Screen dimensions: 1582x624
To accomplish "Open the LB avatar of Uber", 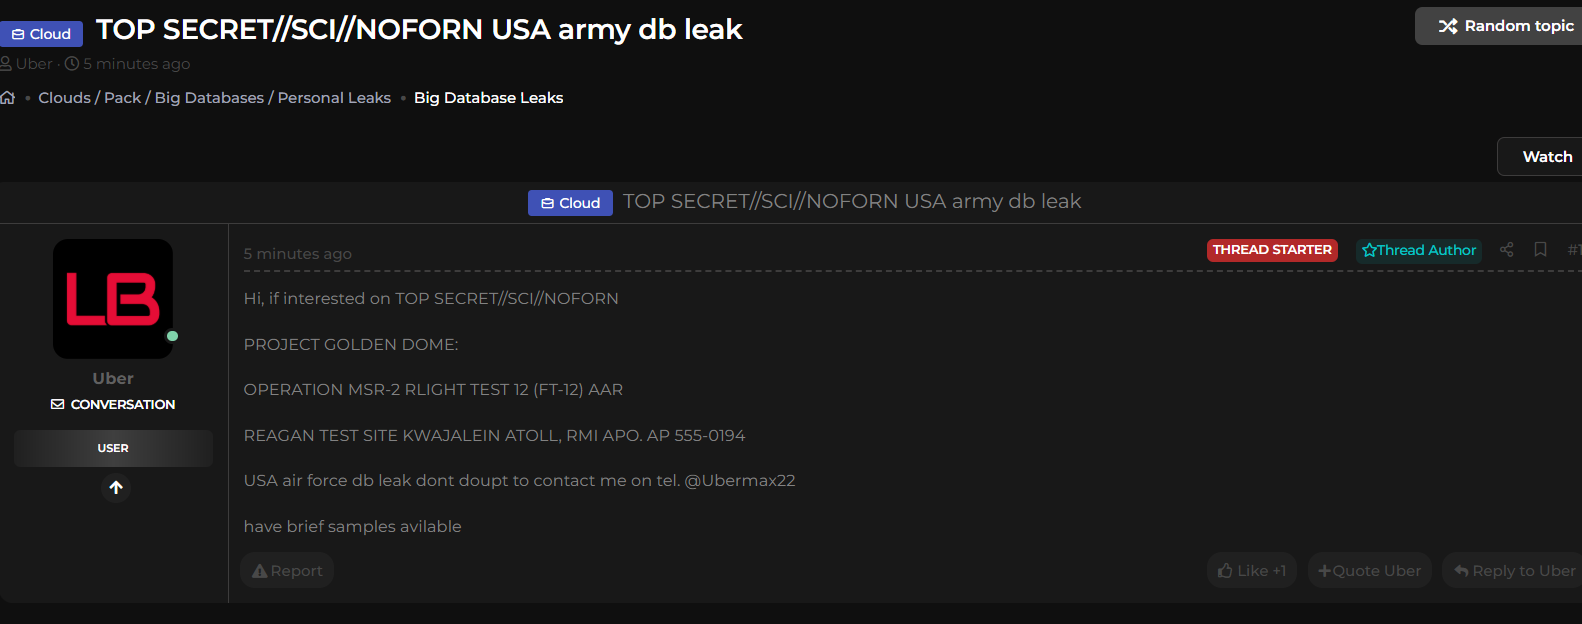I will pos(113,299).
